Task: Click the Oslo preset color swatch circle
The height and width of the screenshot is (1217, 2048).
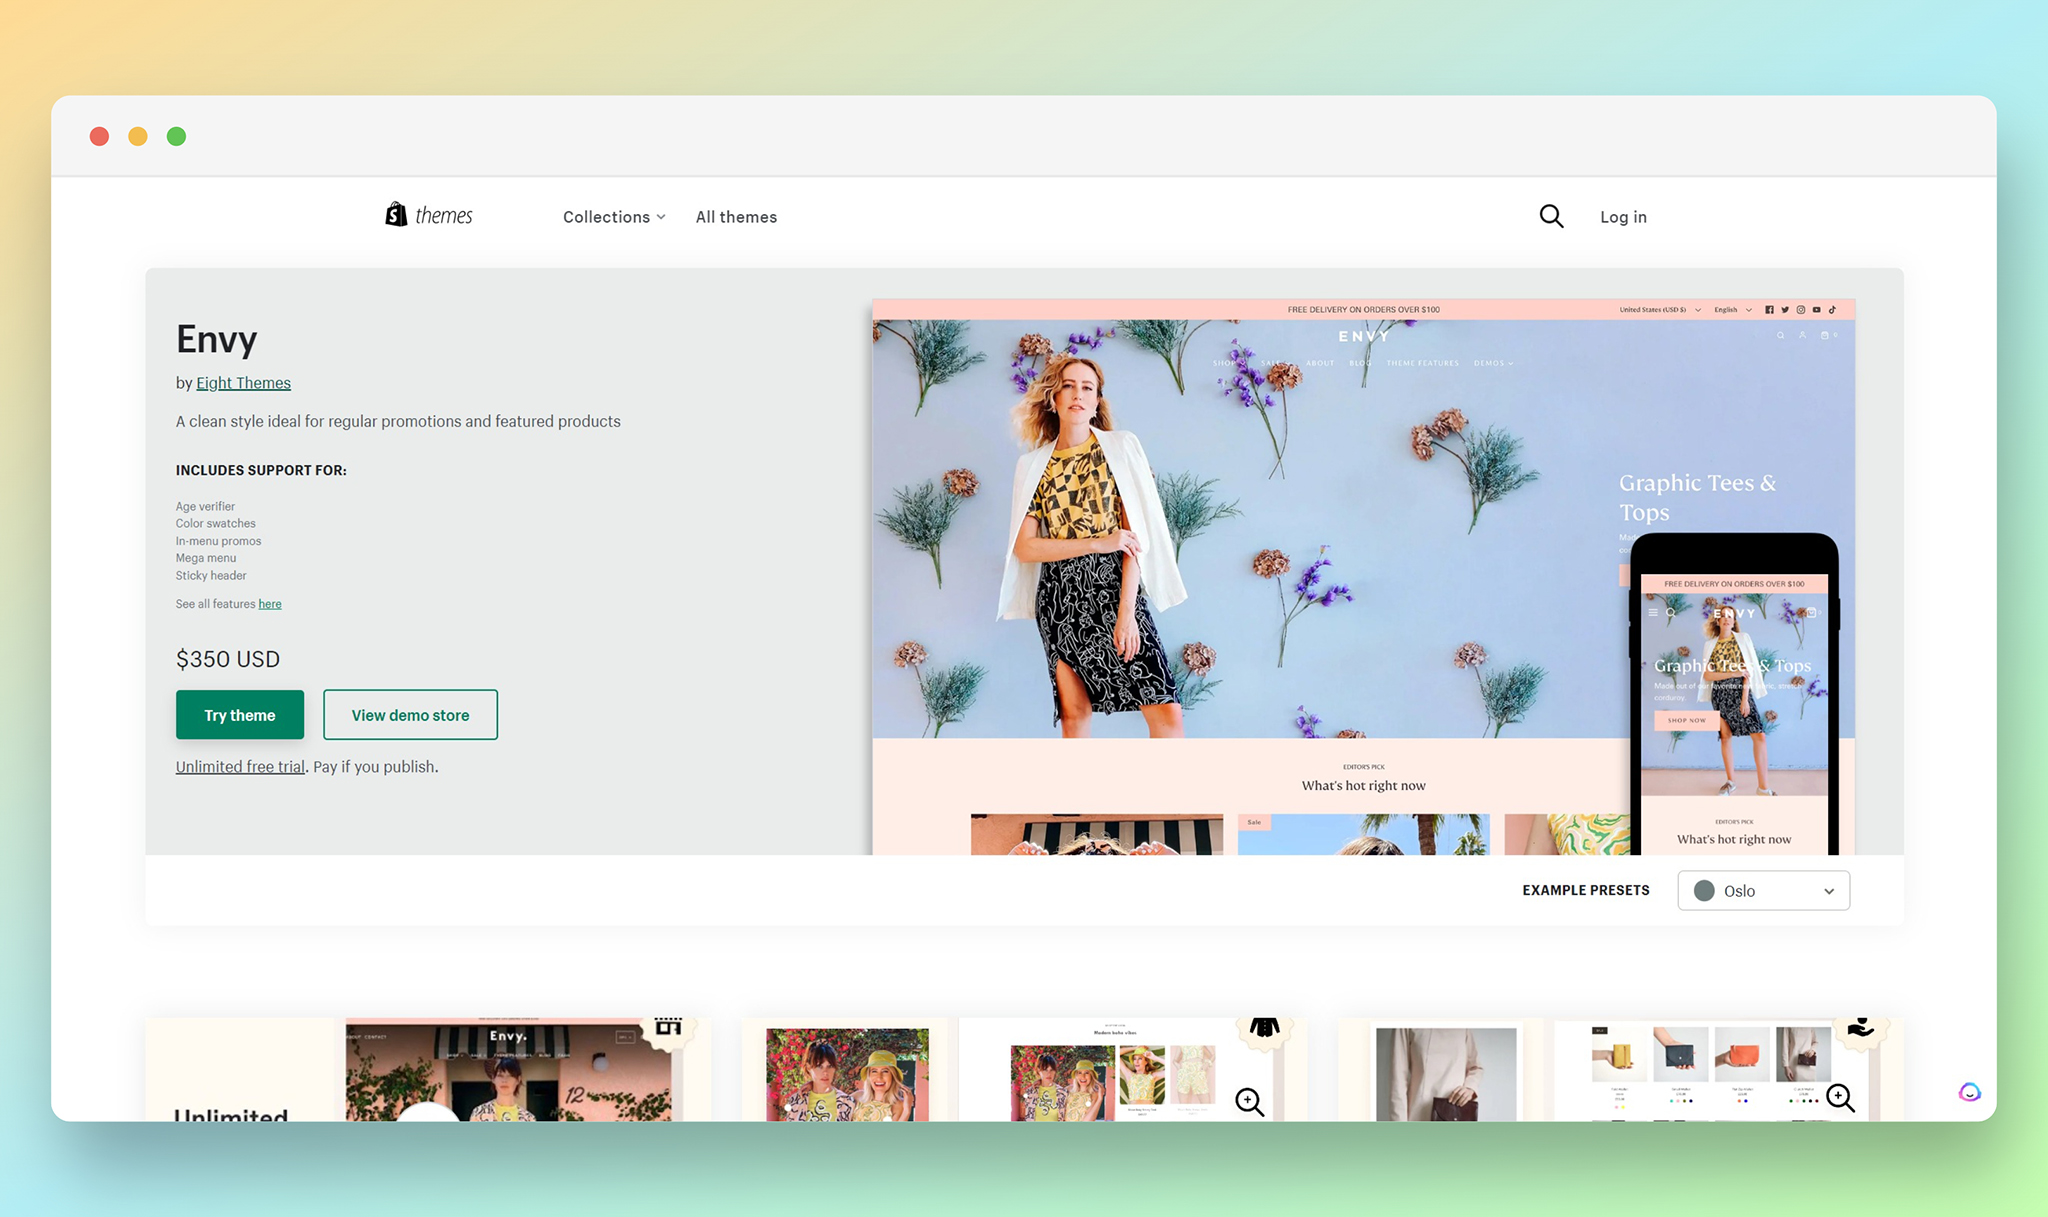Action: (x=1704, y=890)
